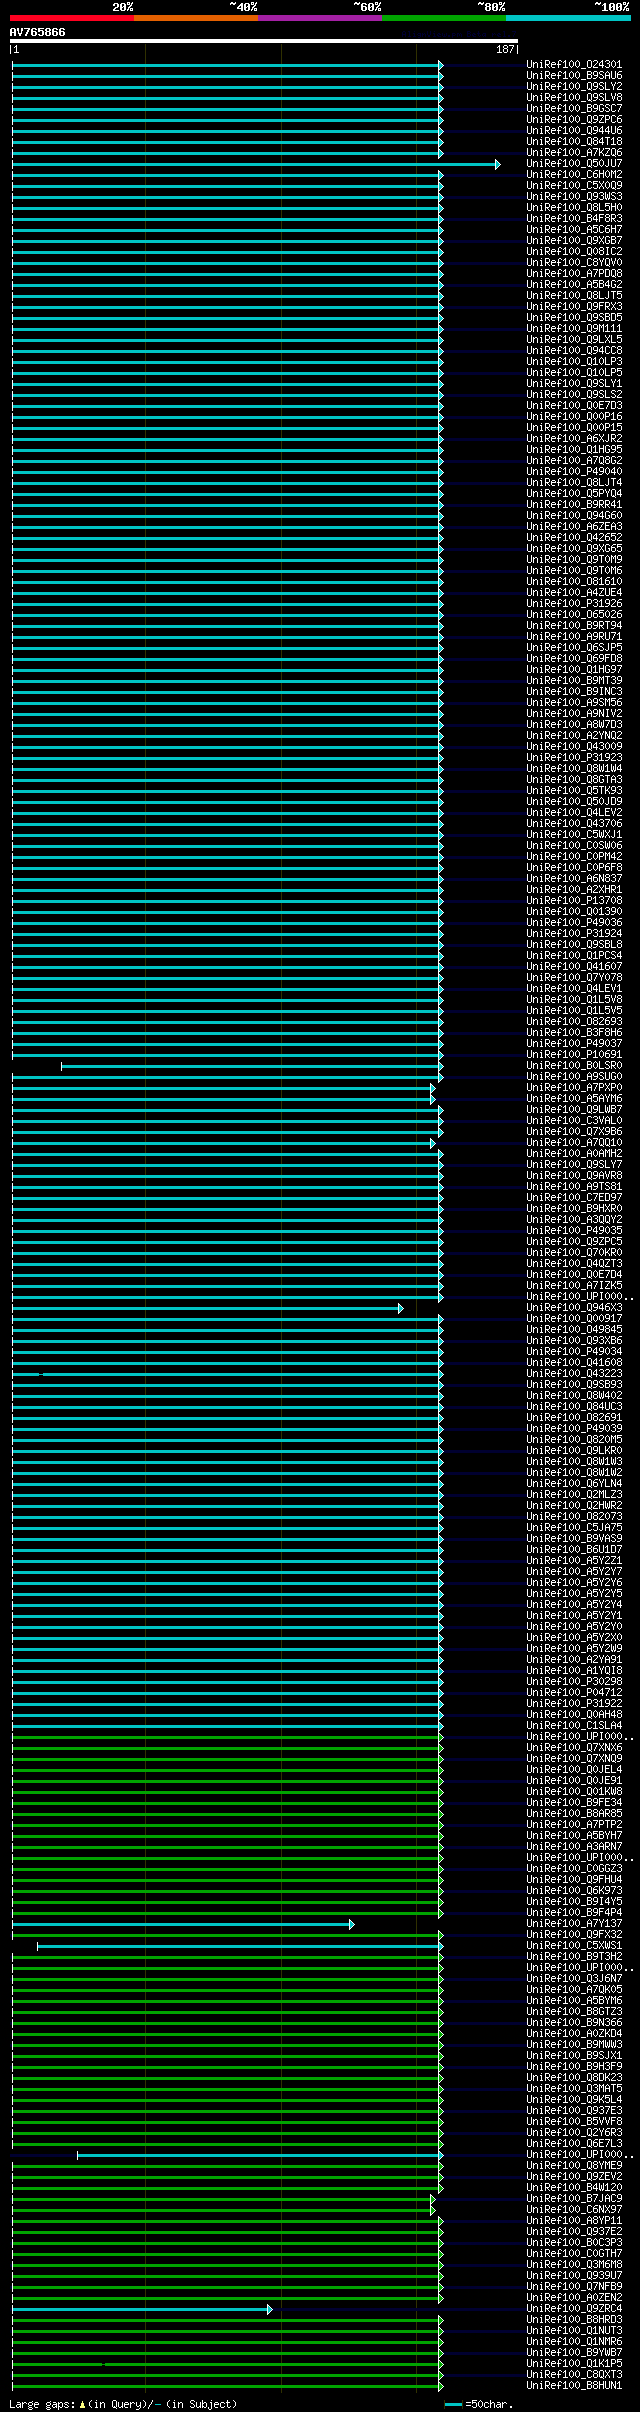
Task: Click the green ~80% identity legend segment
Action: point(443,18)
